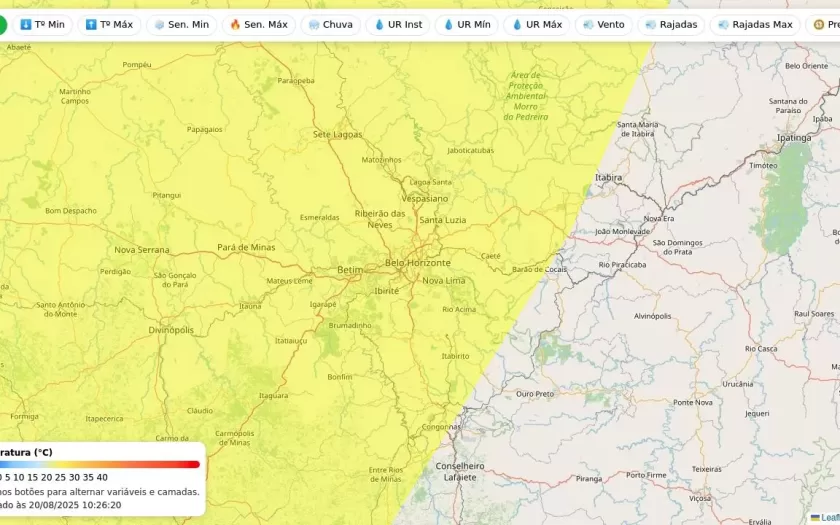Click the partially visible Pre button

[x=825, y=24]
